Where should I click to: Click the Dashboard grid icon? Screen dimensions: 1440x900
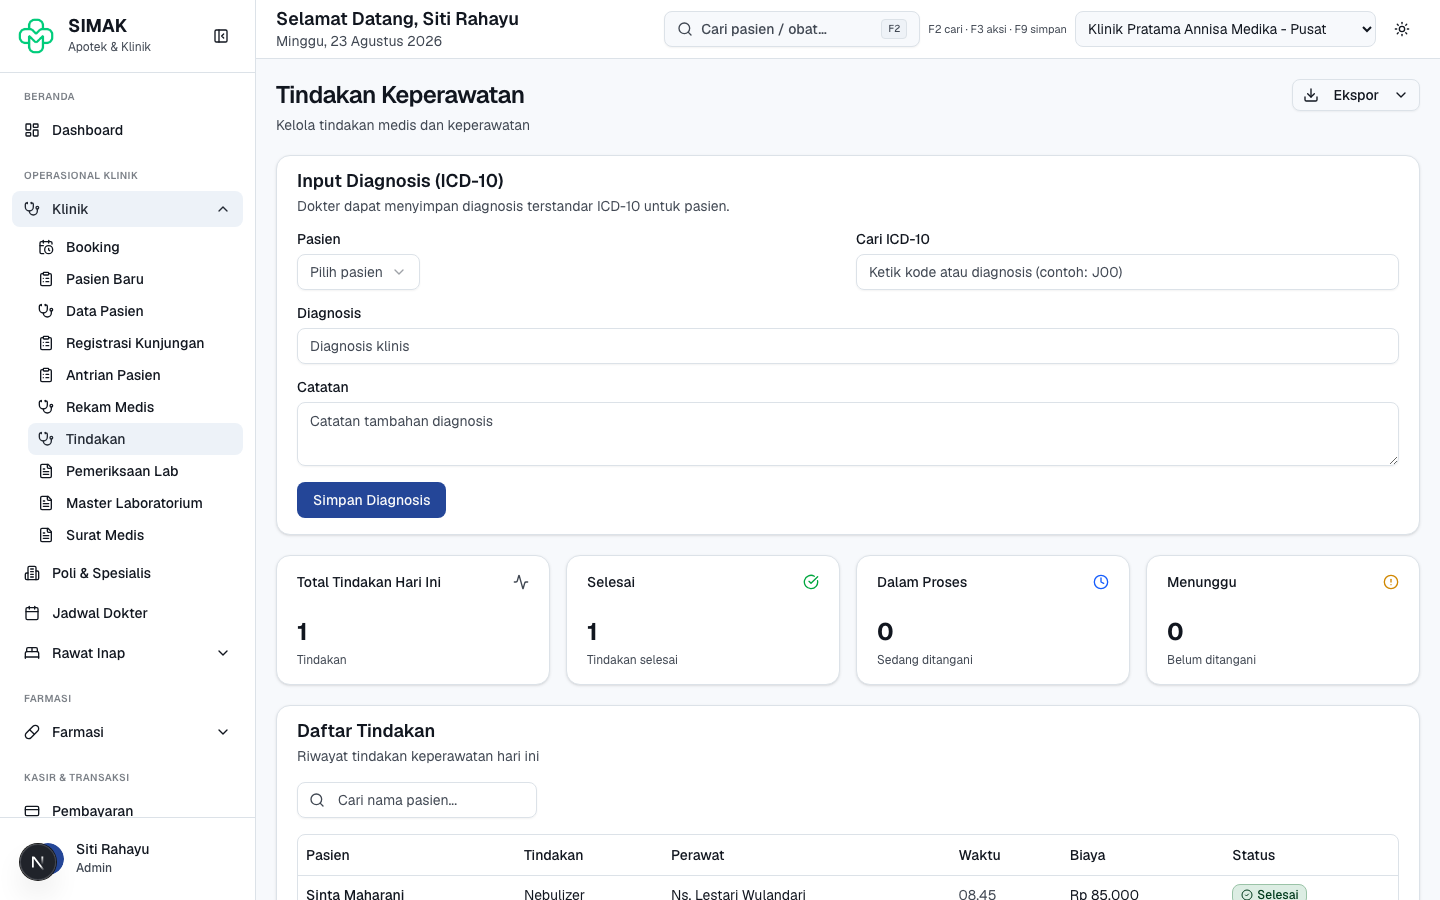(x=32, y=130)
